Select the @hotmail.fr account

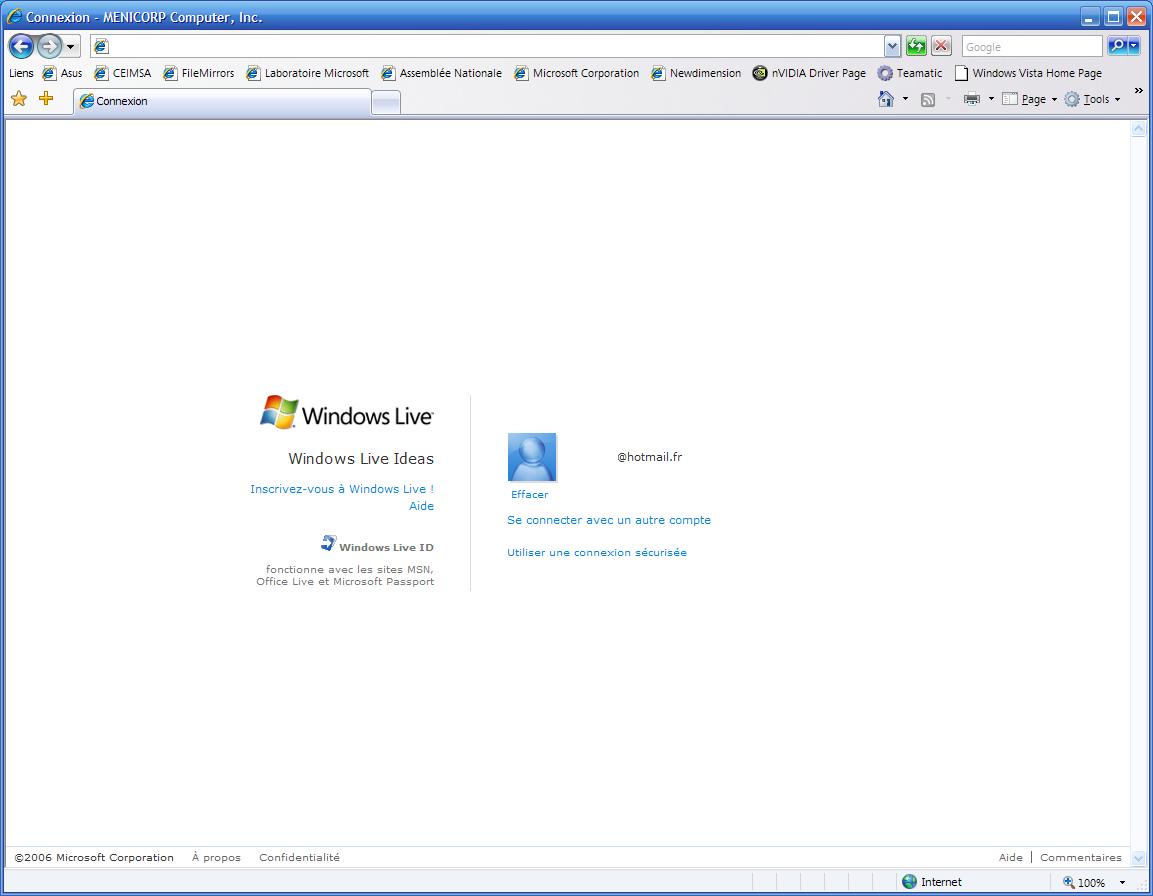[x=649, y=457]
